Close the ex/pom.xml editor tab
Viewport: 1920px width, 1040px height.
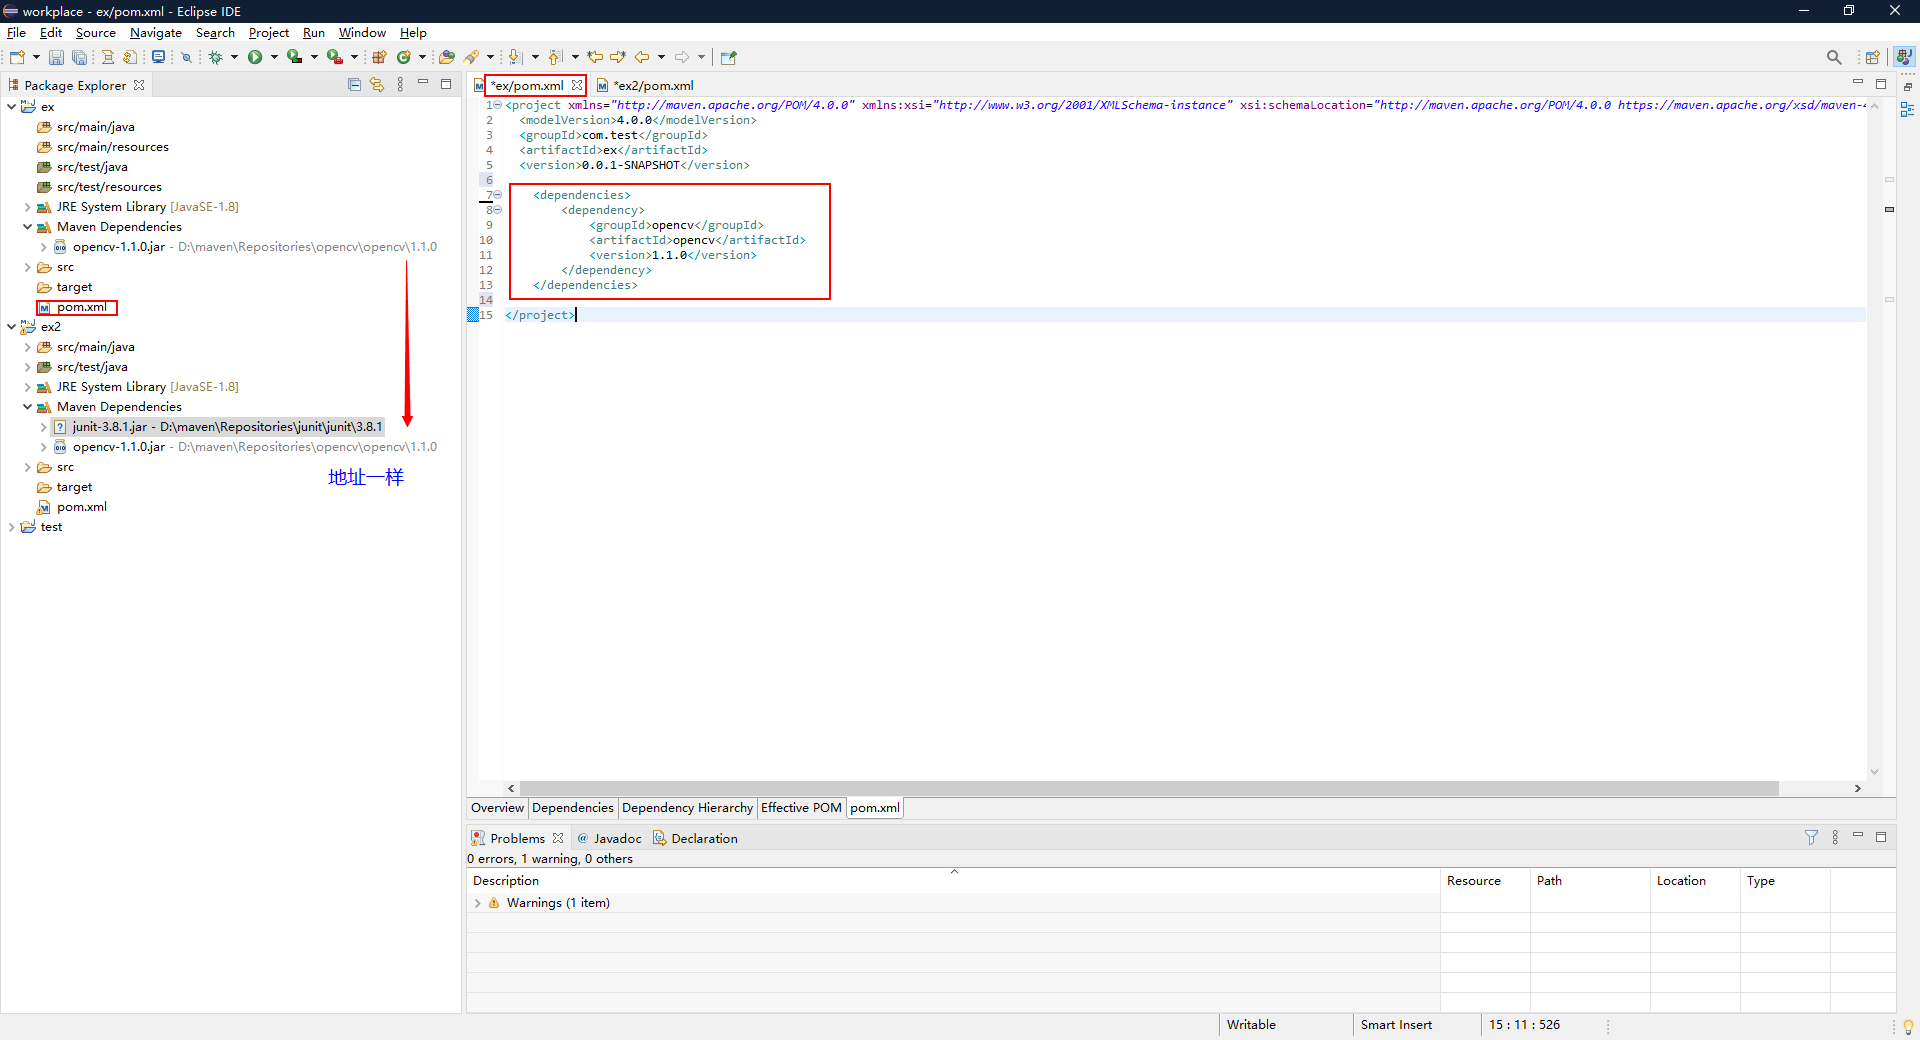[x=577, y=86]
